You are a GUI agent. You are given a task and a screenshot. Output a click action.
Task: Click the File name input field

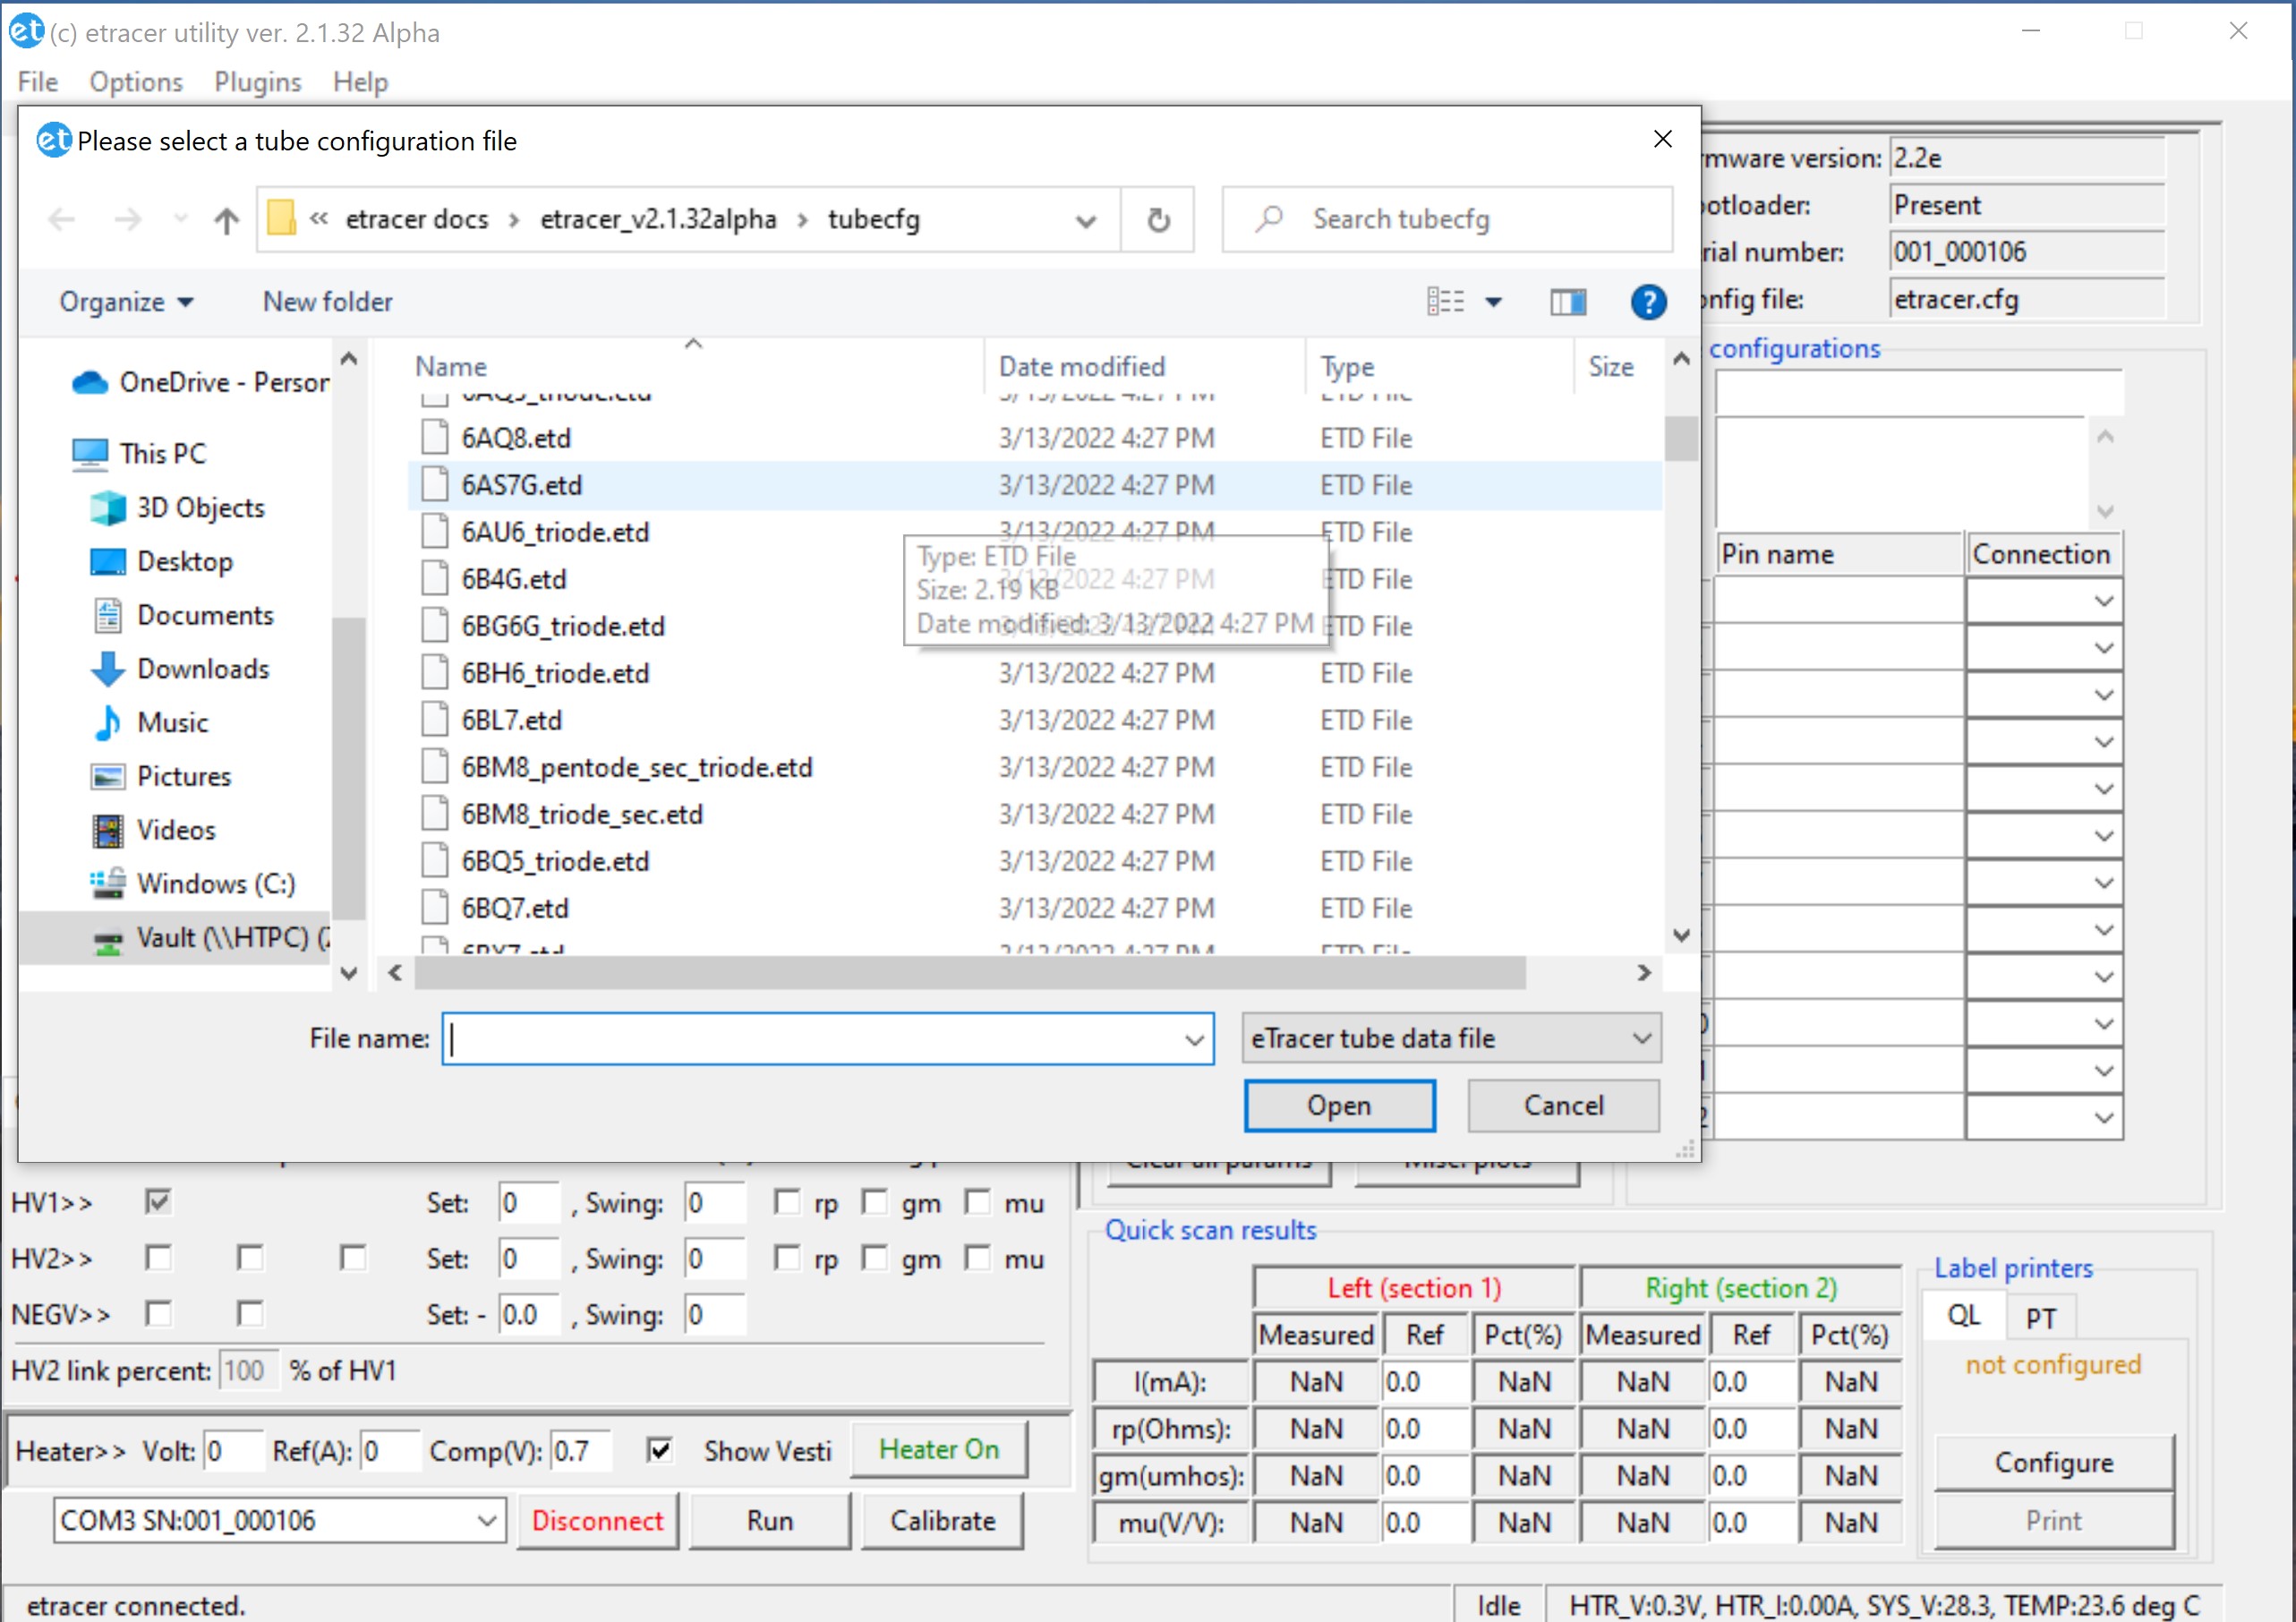[x=815, y=1038]
